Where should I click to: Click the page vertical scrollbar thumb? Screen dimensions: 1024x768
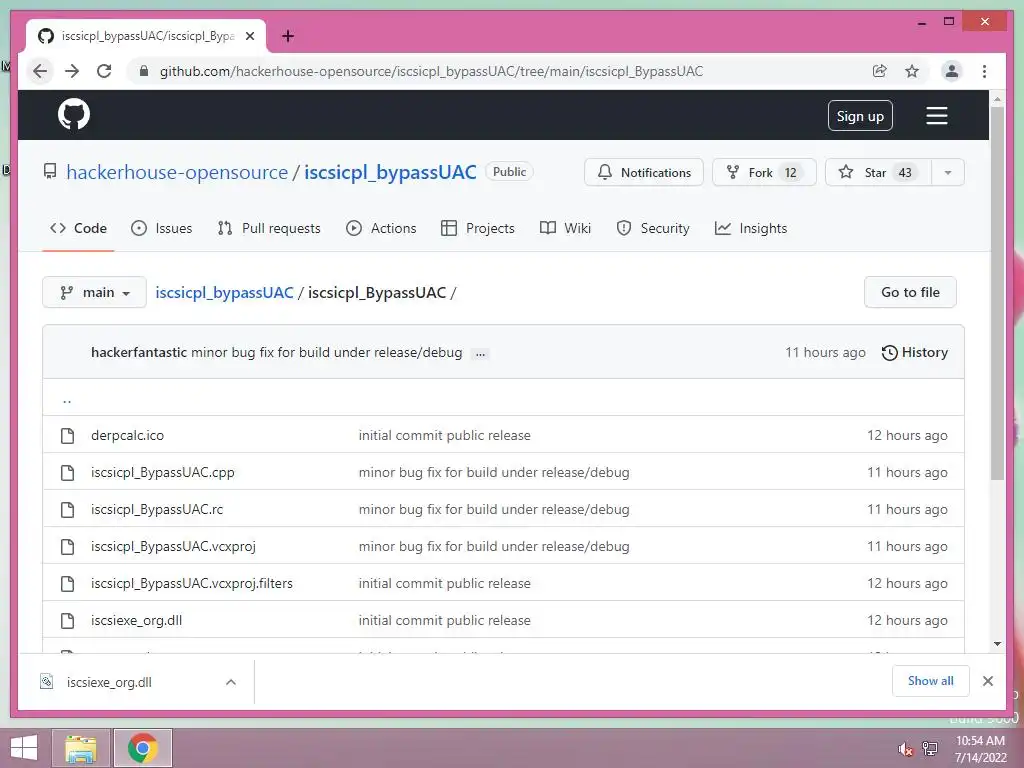[x=997, y=294]
